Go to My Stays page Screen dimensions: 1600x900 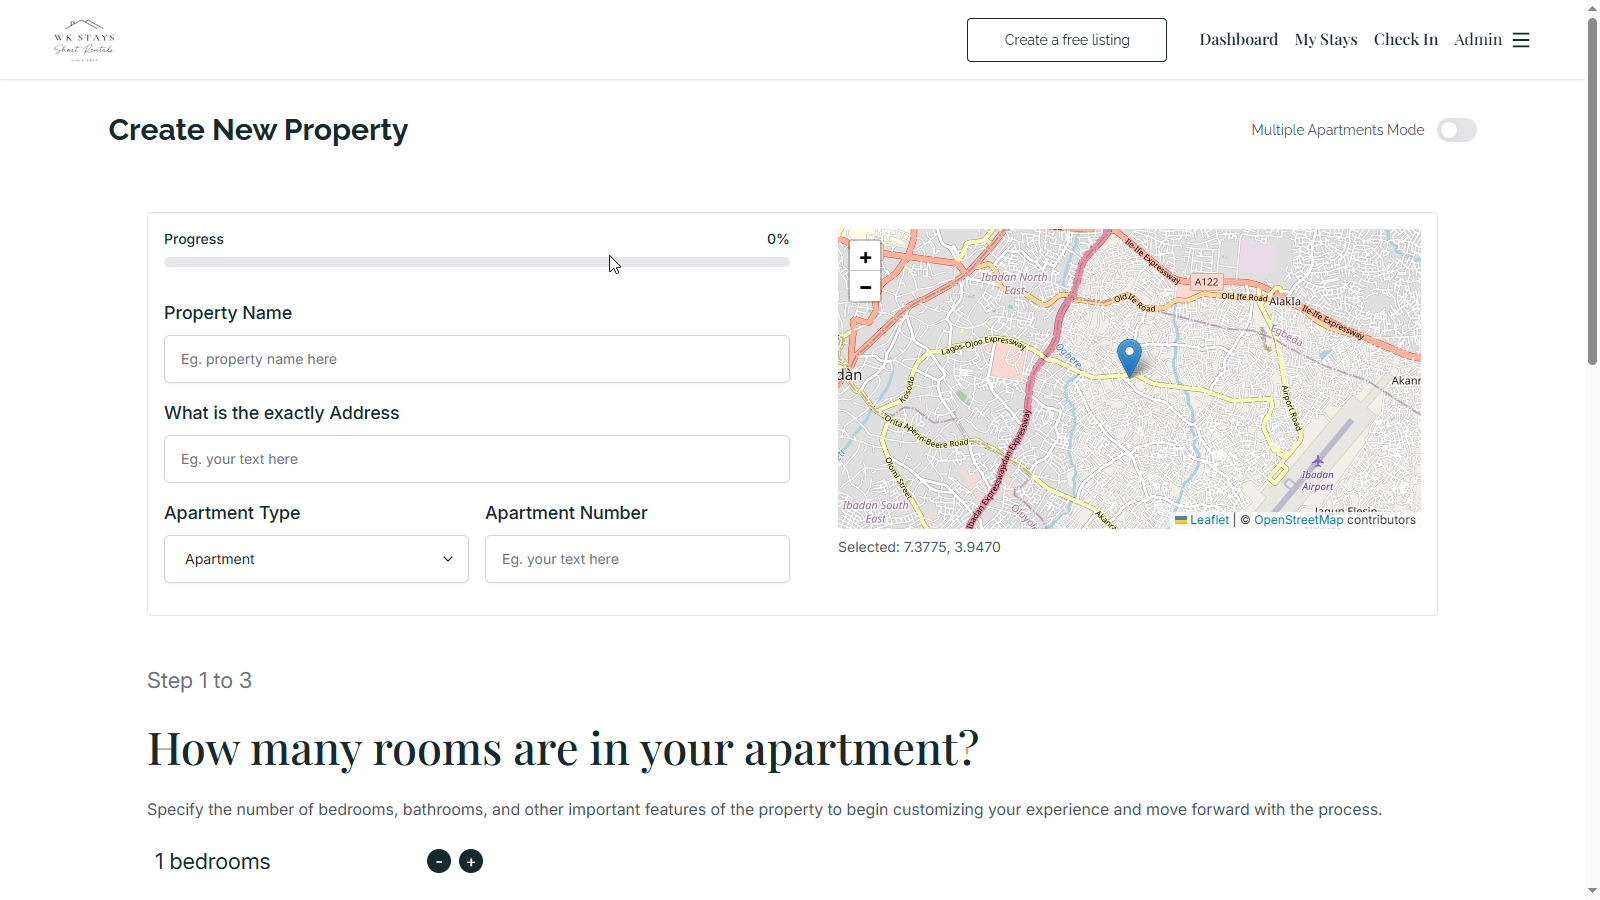[x=1325, y=40]
